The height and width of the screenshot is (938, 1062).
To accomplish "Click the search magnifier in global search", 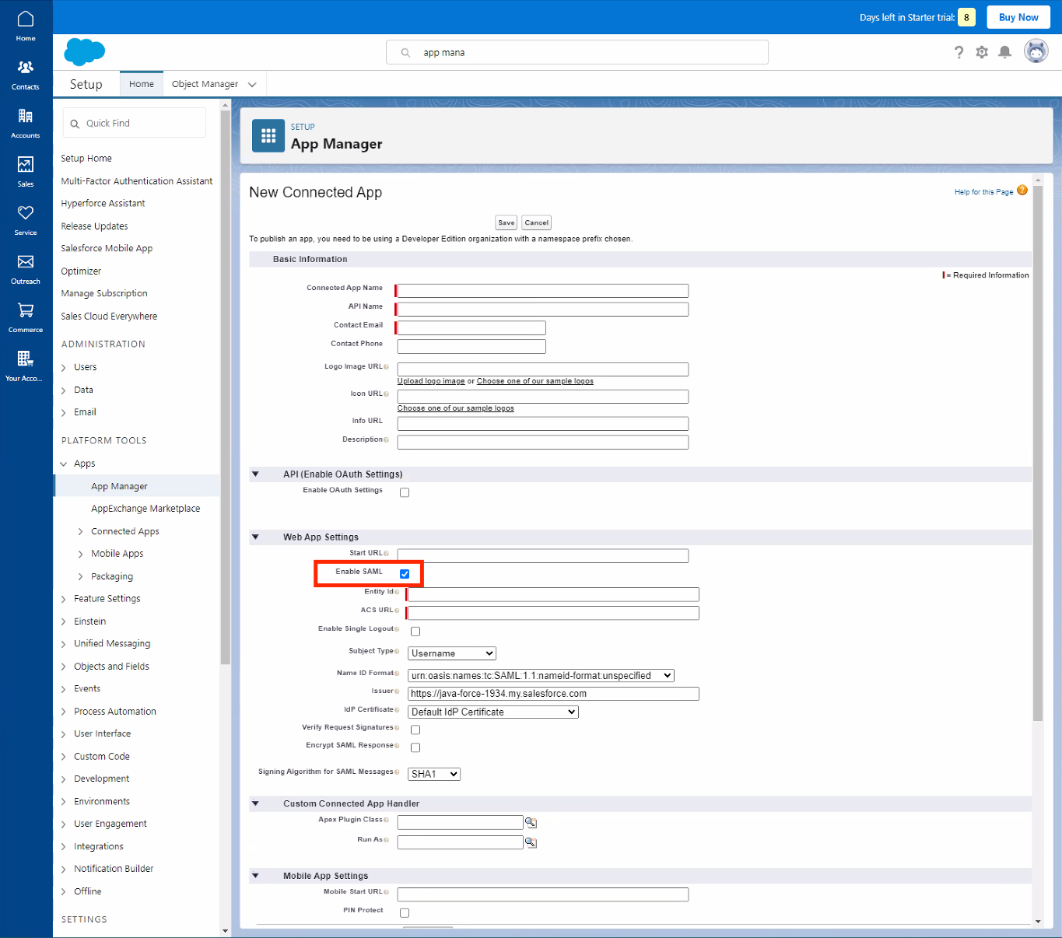I will point(406,53).
